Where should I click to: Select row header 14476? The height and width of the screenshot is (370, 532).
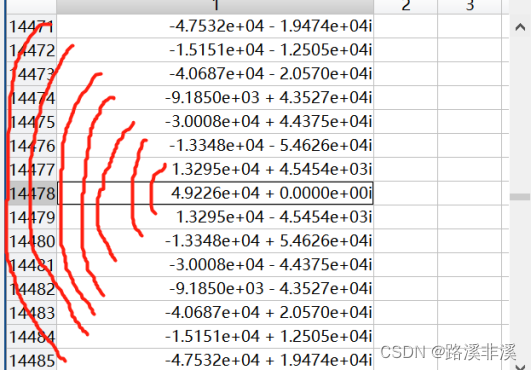click(x=32, y=145)
